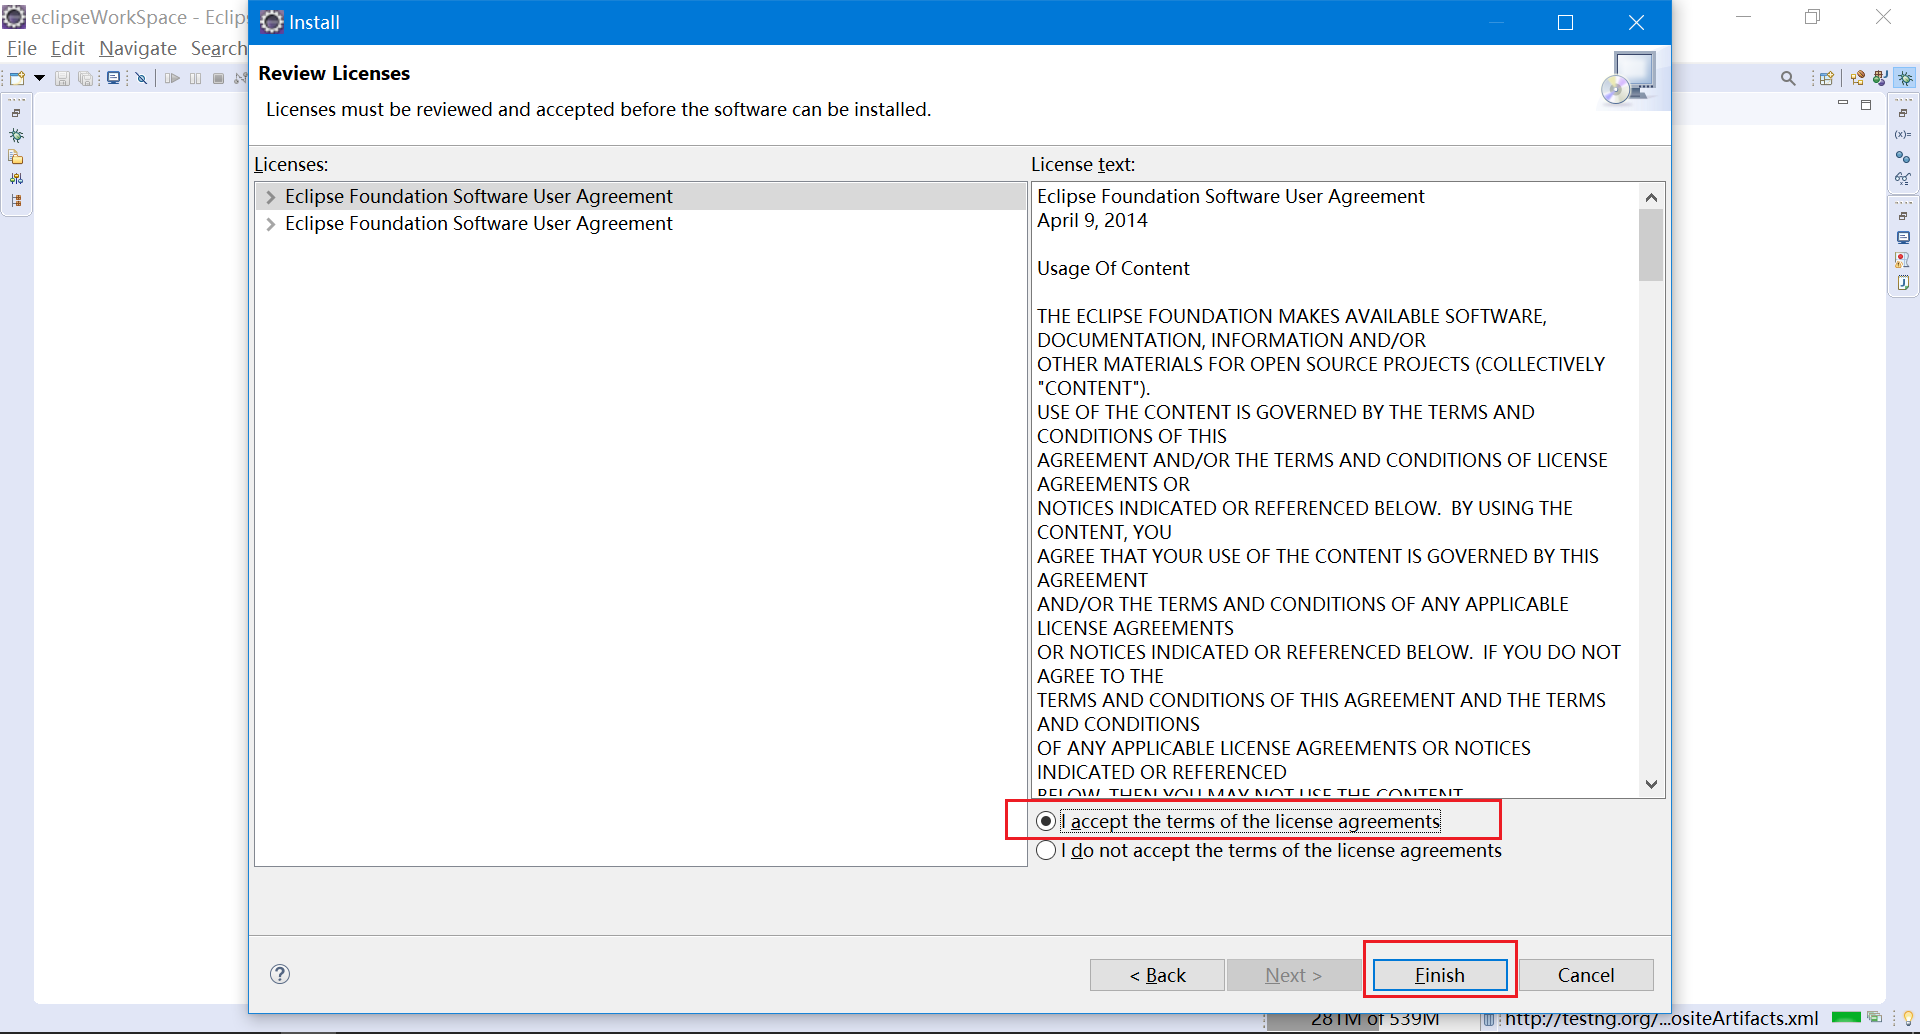Viewport: 1920px width, 1034px height.
Task: Click license text scrollbar down arrow
Action: (x=1651, y=784)
